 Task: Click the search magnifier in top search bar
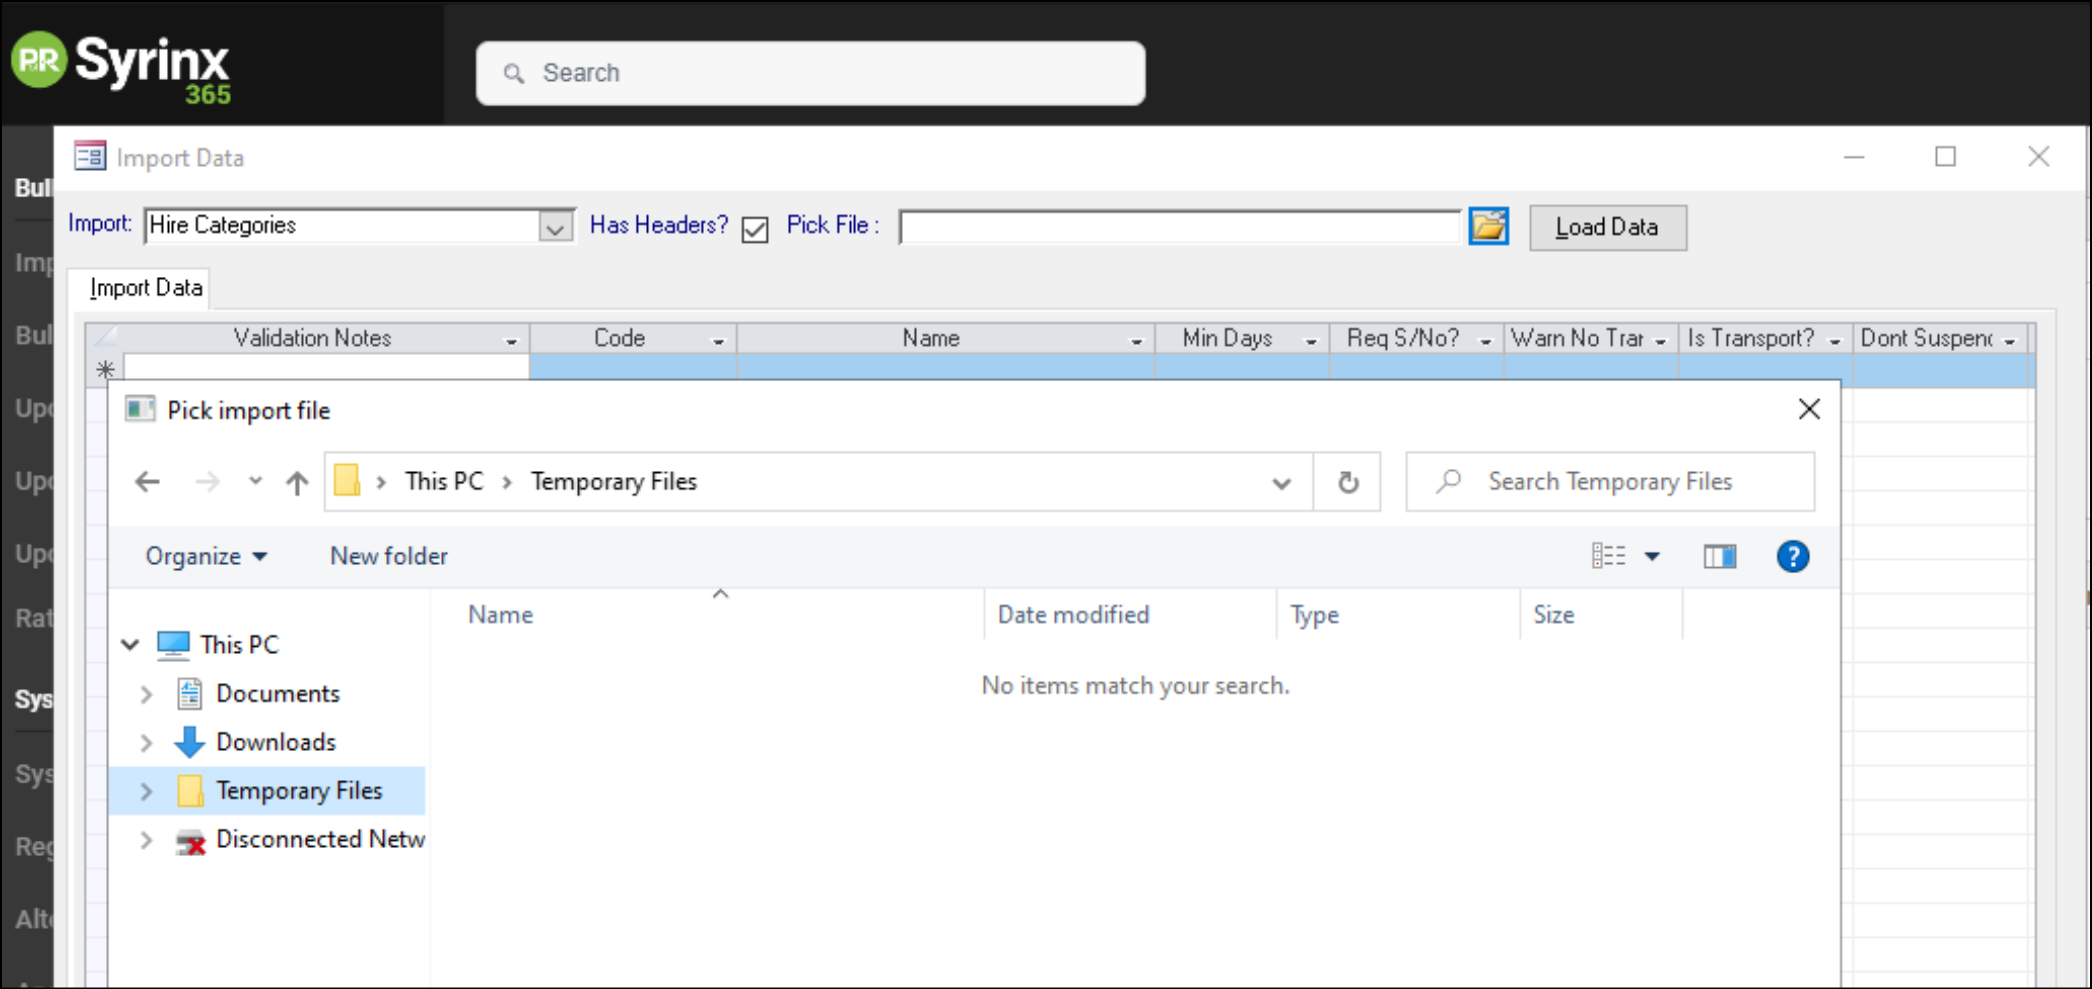click(x=514, y=73)
